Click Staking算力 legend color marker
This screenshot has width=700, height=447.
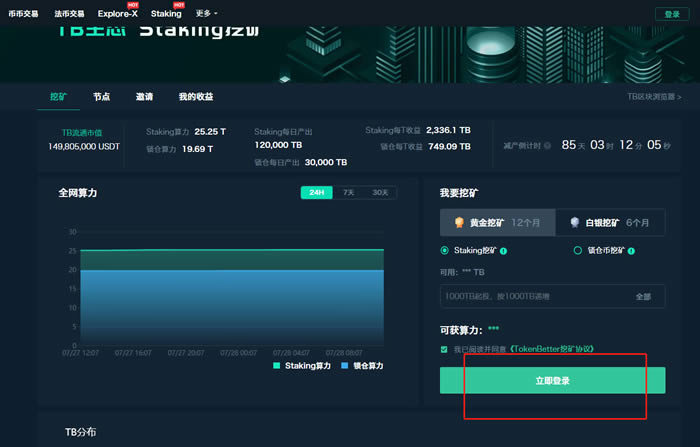(x=277, y=366)
